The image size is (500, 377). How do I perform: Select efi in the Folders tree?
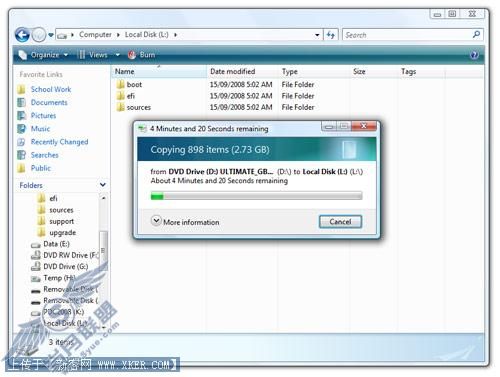pyautogui.click(x=53, y=199)
